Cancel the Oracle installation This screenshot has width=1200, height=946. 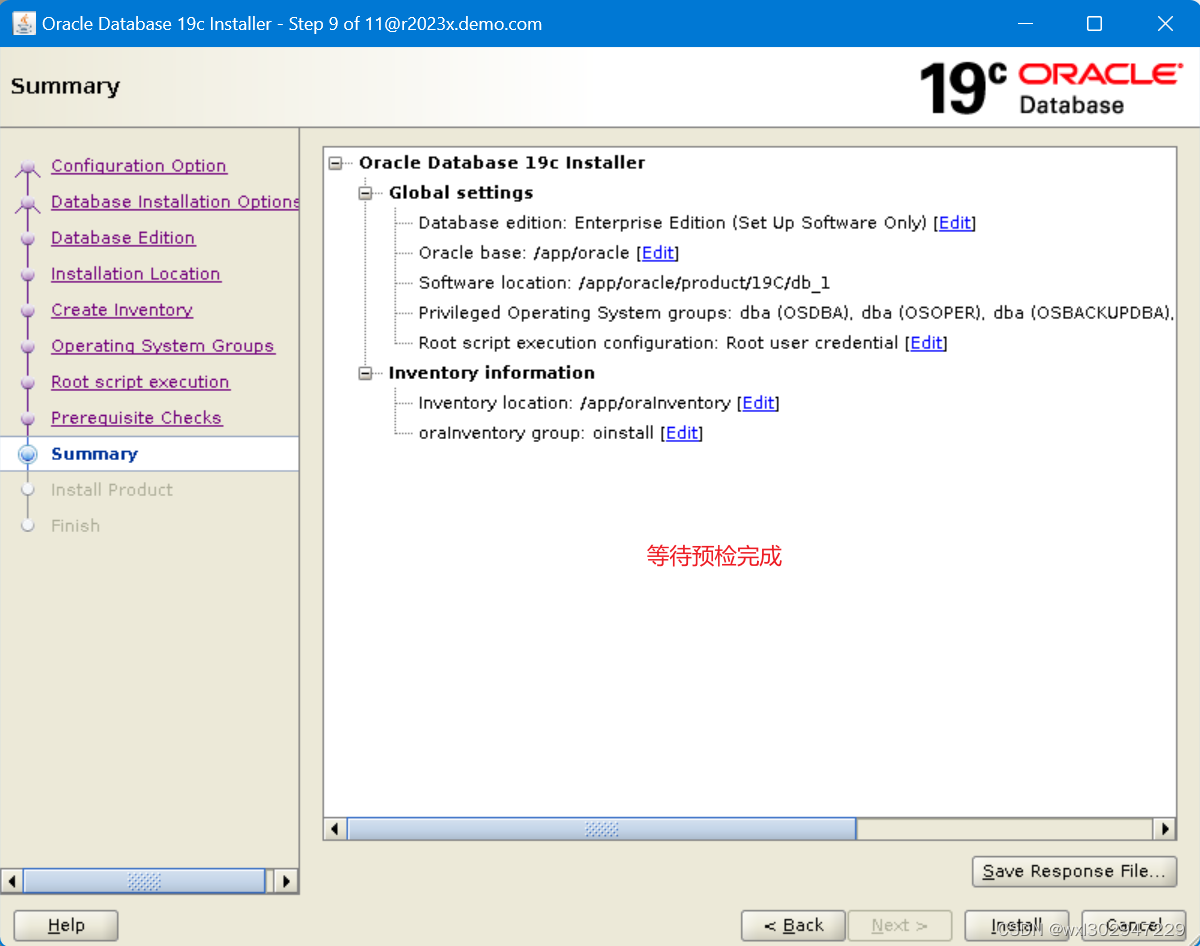coord(1134,925)
